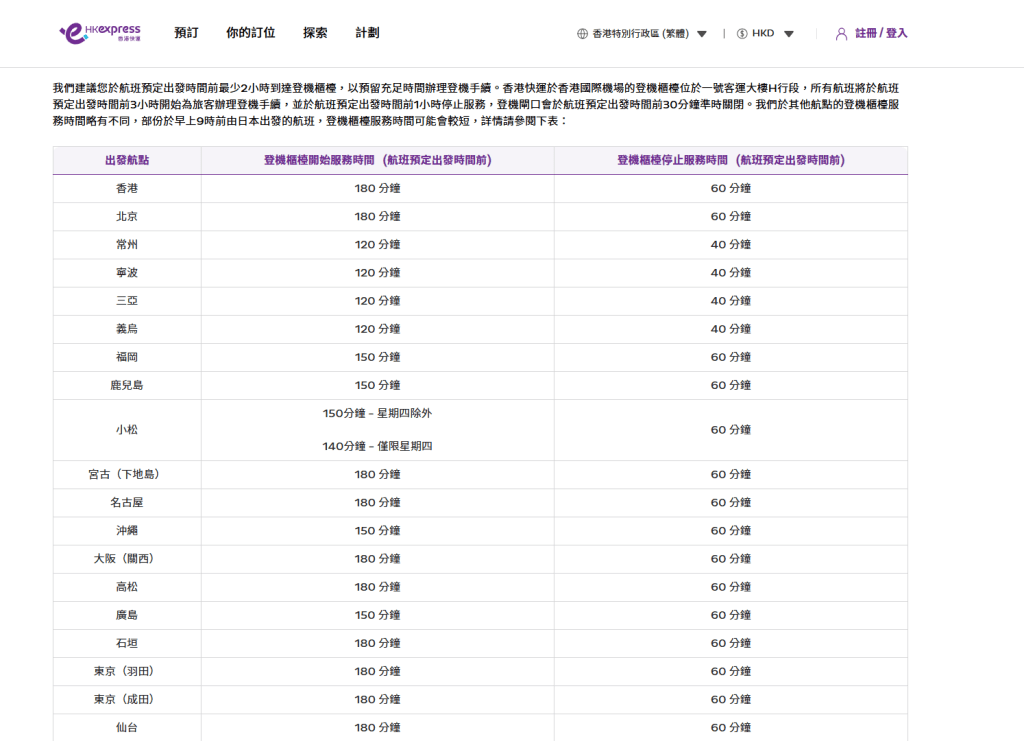
Task: Click the HK Express logo
Action: (x=100, y=33)
